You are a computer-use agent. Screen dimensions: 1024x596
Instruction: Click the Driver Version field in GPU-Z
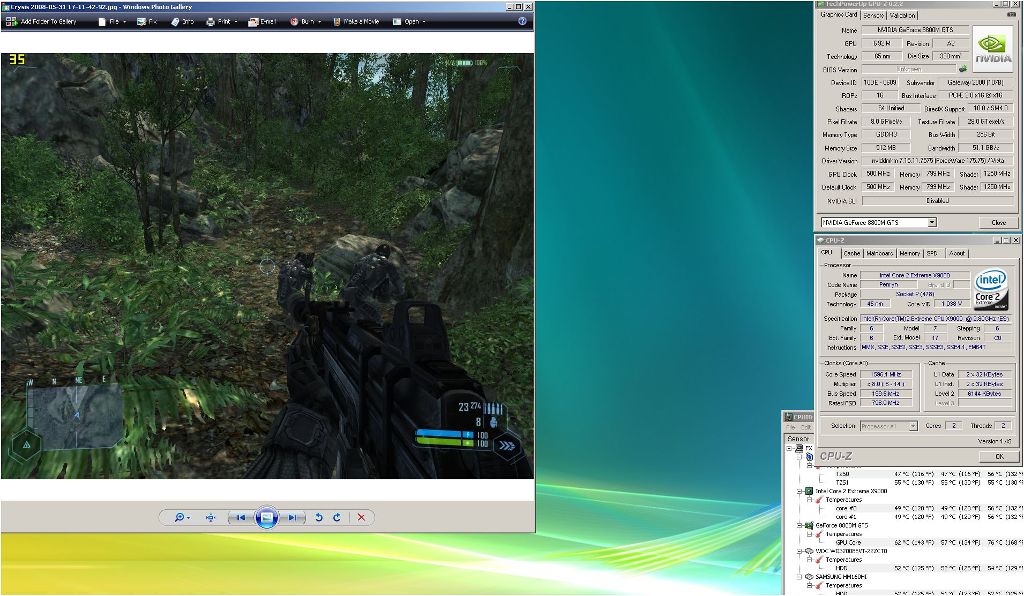tap(936, 161)
